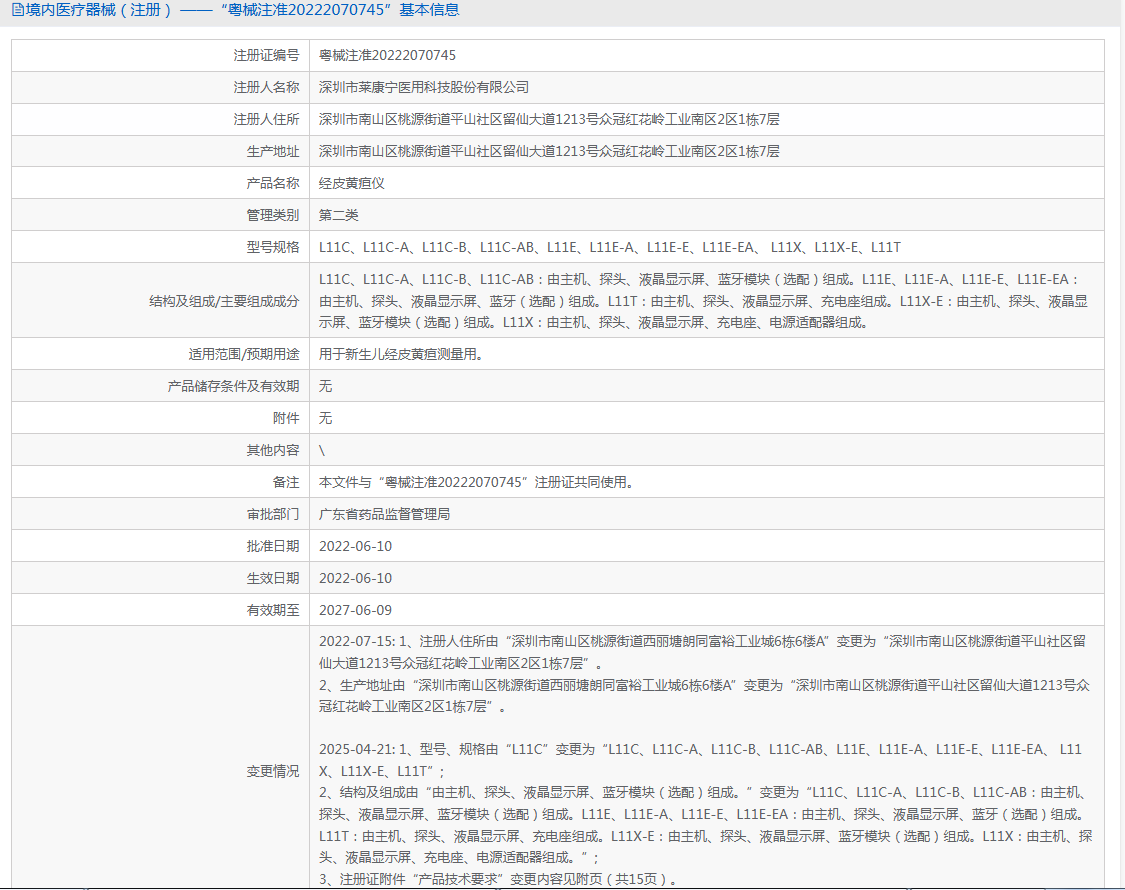
Task: Click the intended use text 用于新生儿经皮黄疸测量用
Action: pos(400,354)
